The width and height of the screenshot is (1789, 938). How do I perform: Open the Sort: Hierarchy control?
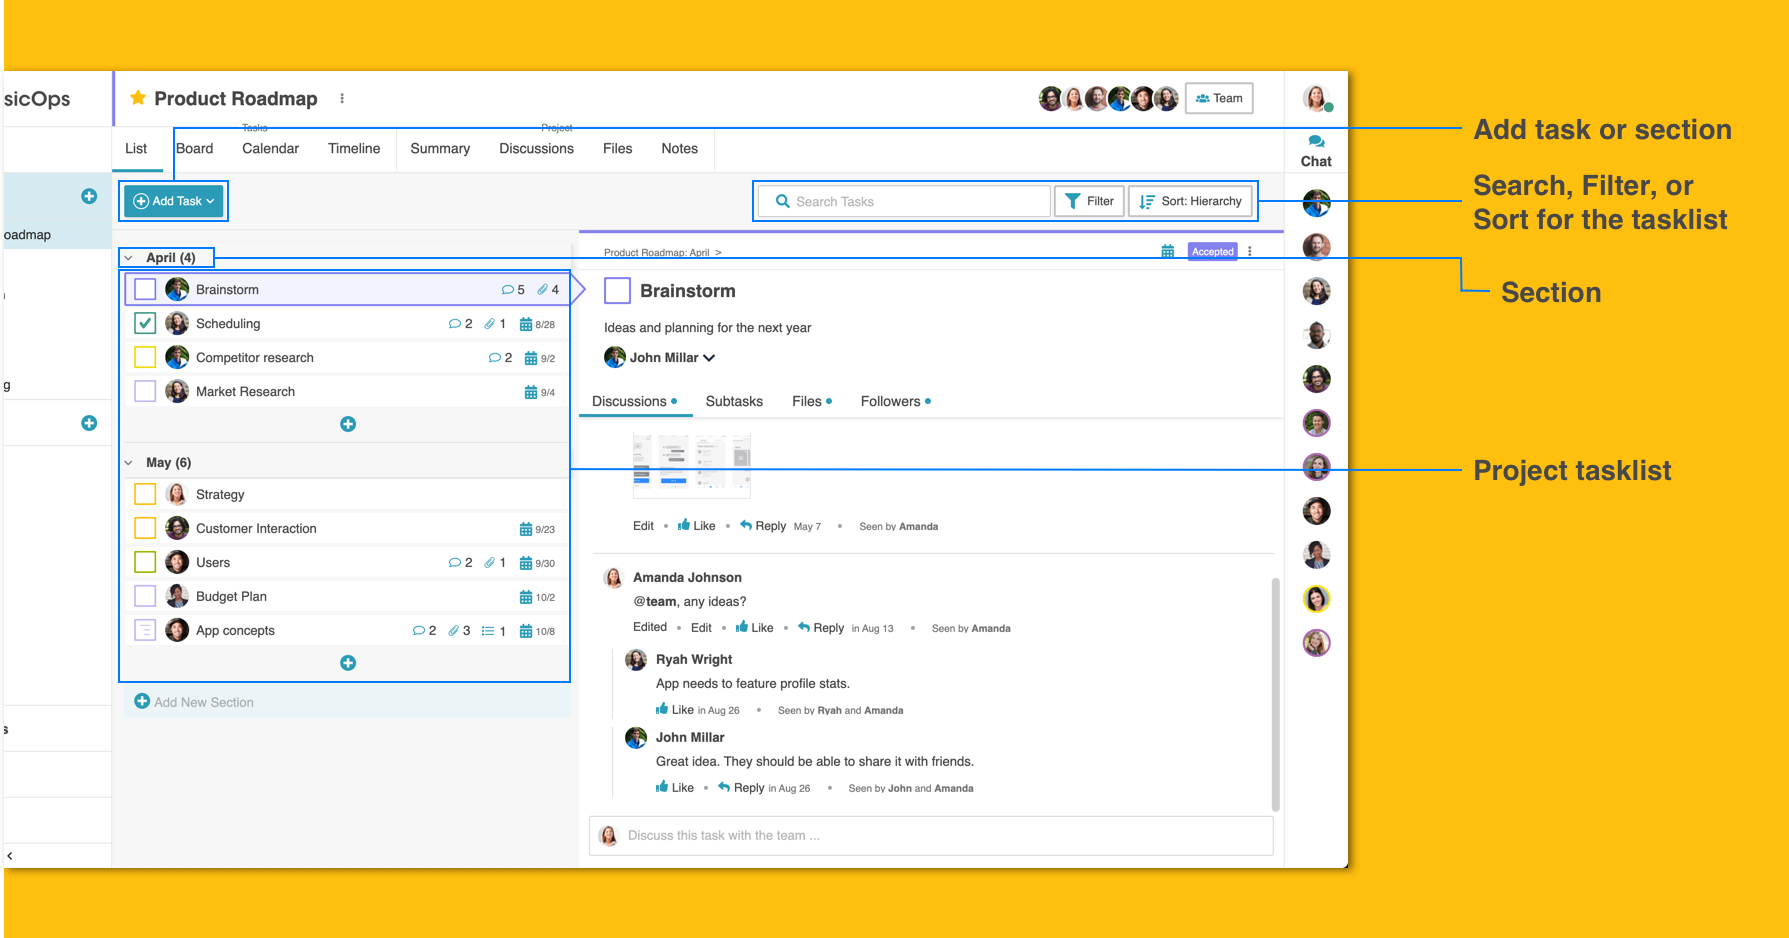coord(1191,201)
